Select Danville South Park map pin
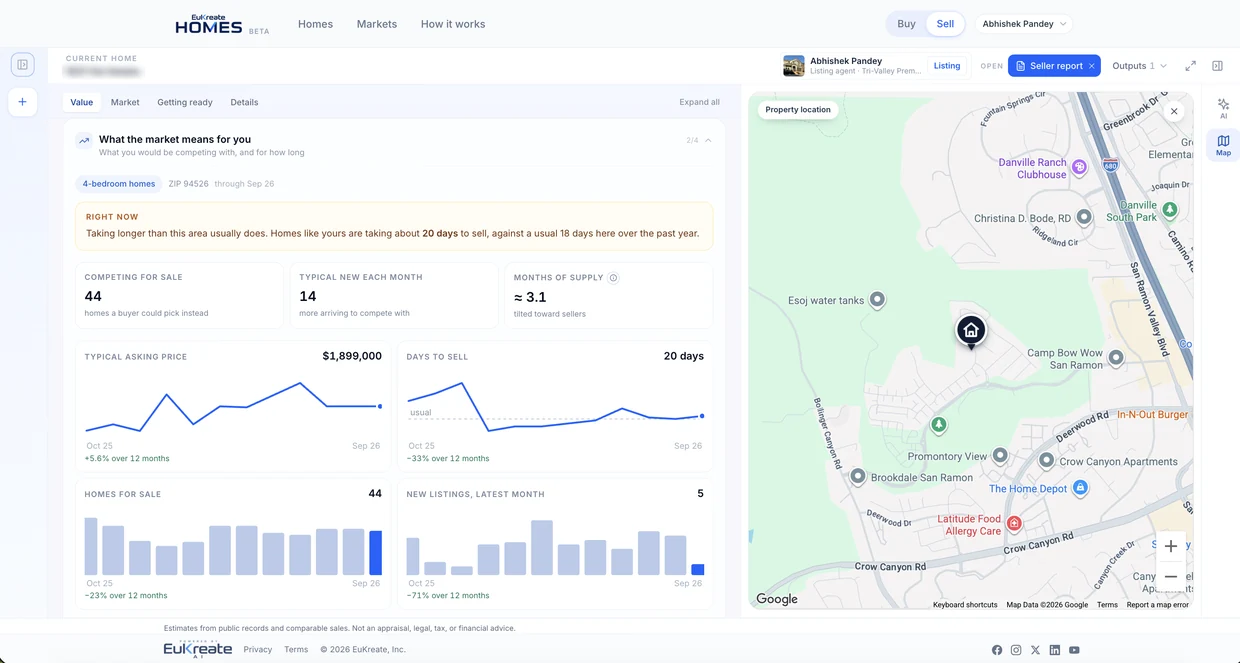Viewport: 1240px width, 663px height. click(1169, 210)
